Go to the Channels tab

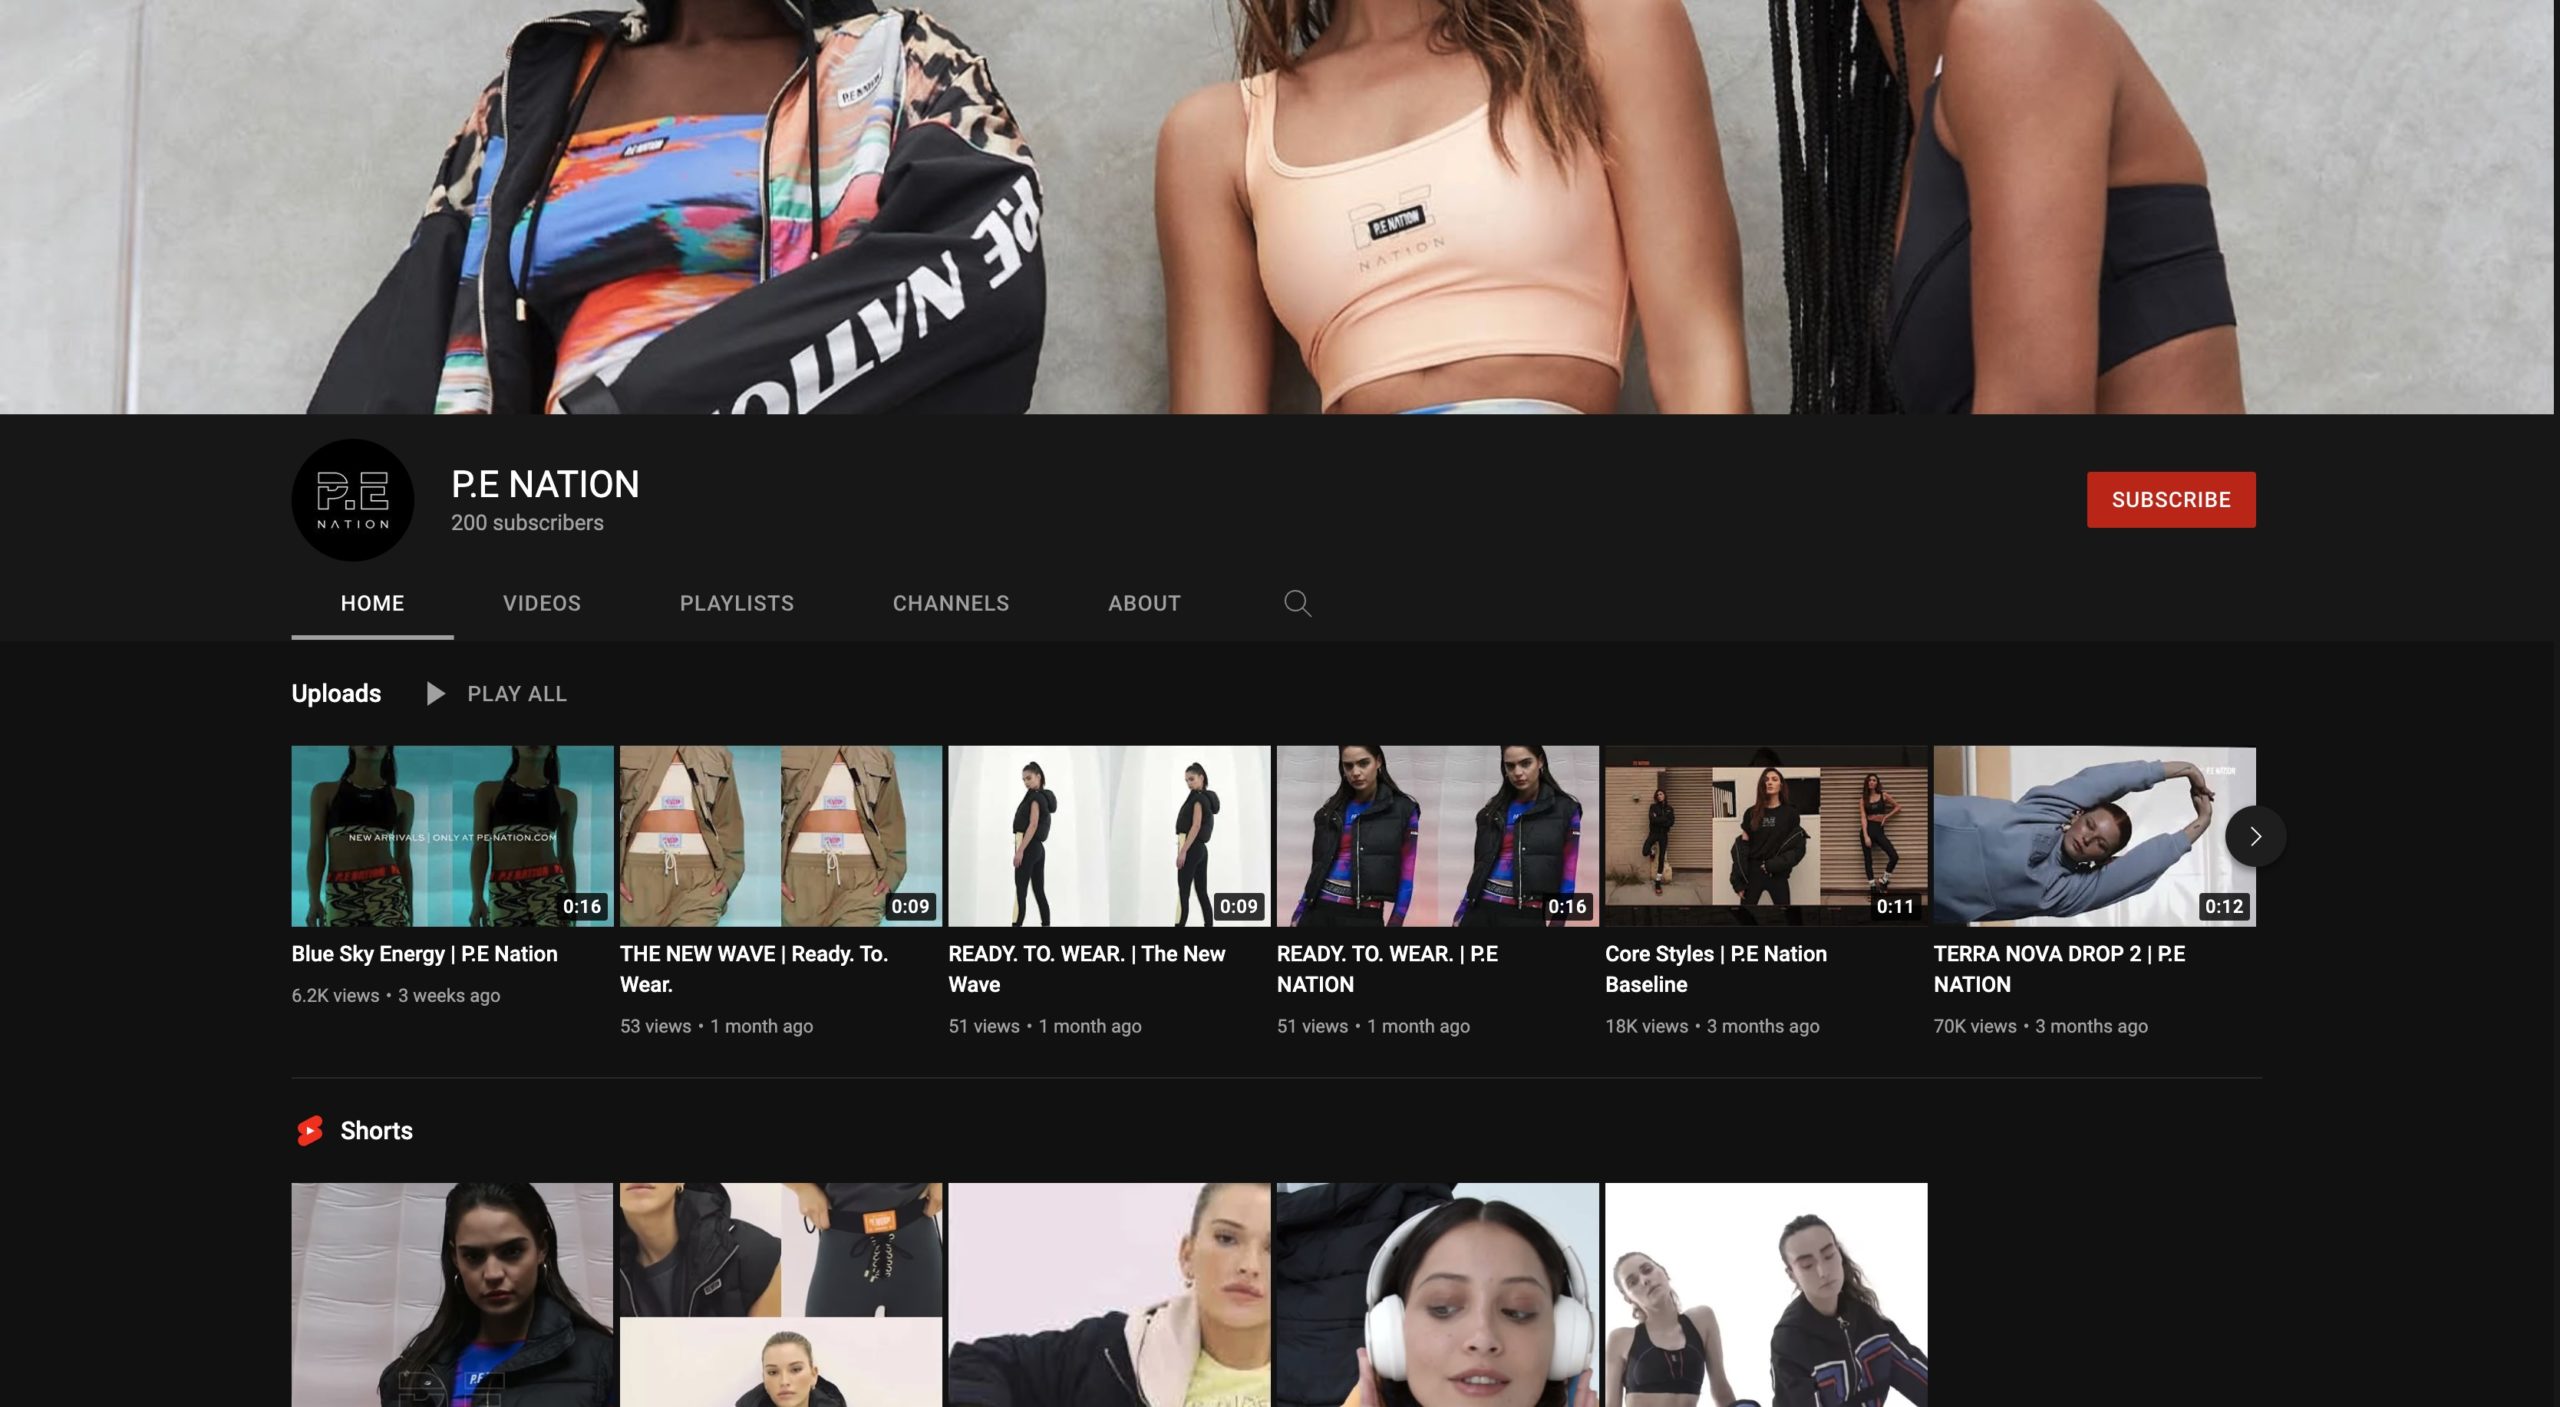(x=951, y=603)
